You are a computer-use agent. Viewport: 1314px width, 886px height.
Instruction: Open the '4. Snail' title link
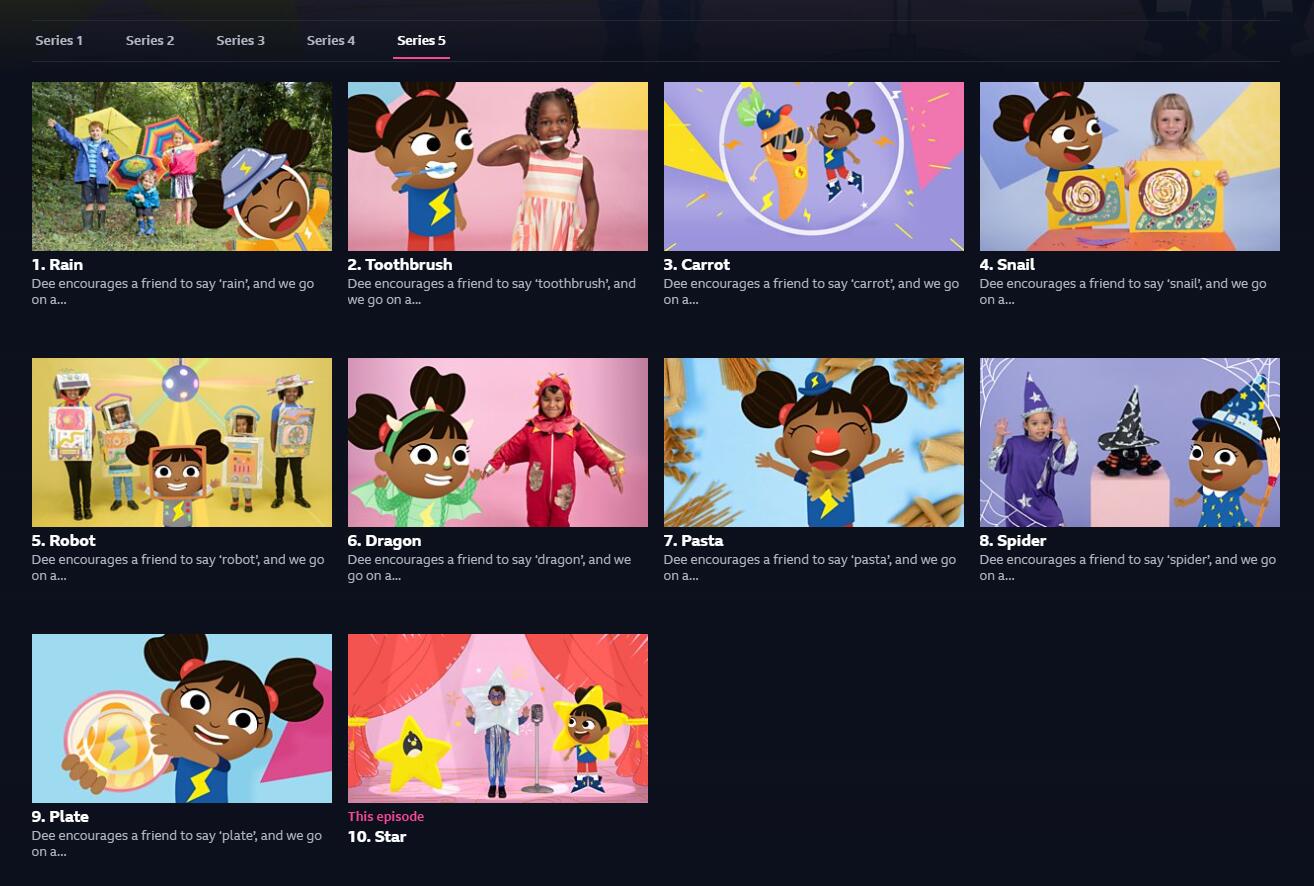[1007, 265]
